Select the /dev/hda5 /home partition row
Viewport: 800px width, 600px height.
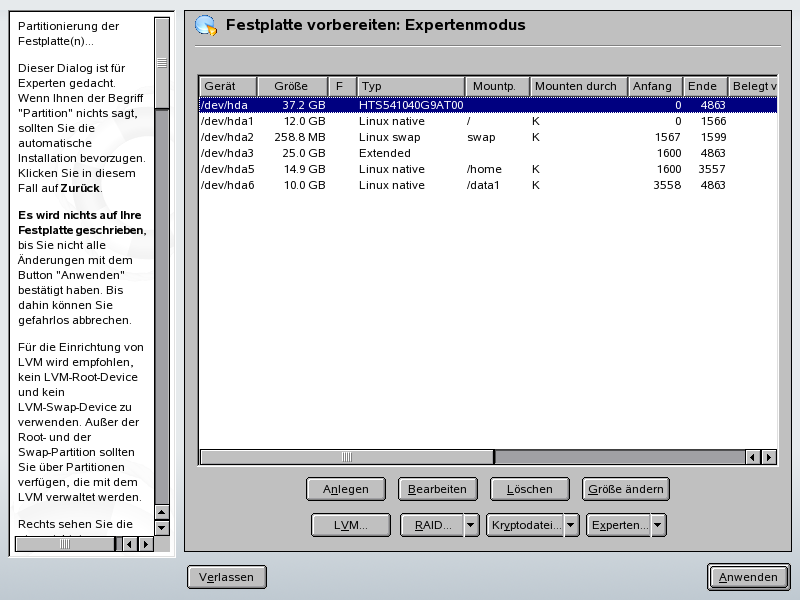(400, 169)
